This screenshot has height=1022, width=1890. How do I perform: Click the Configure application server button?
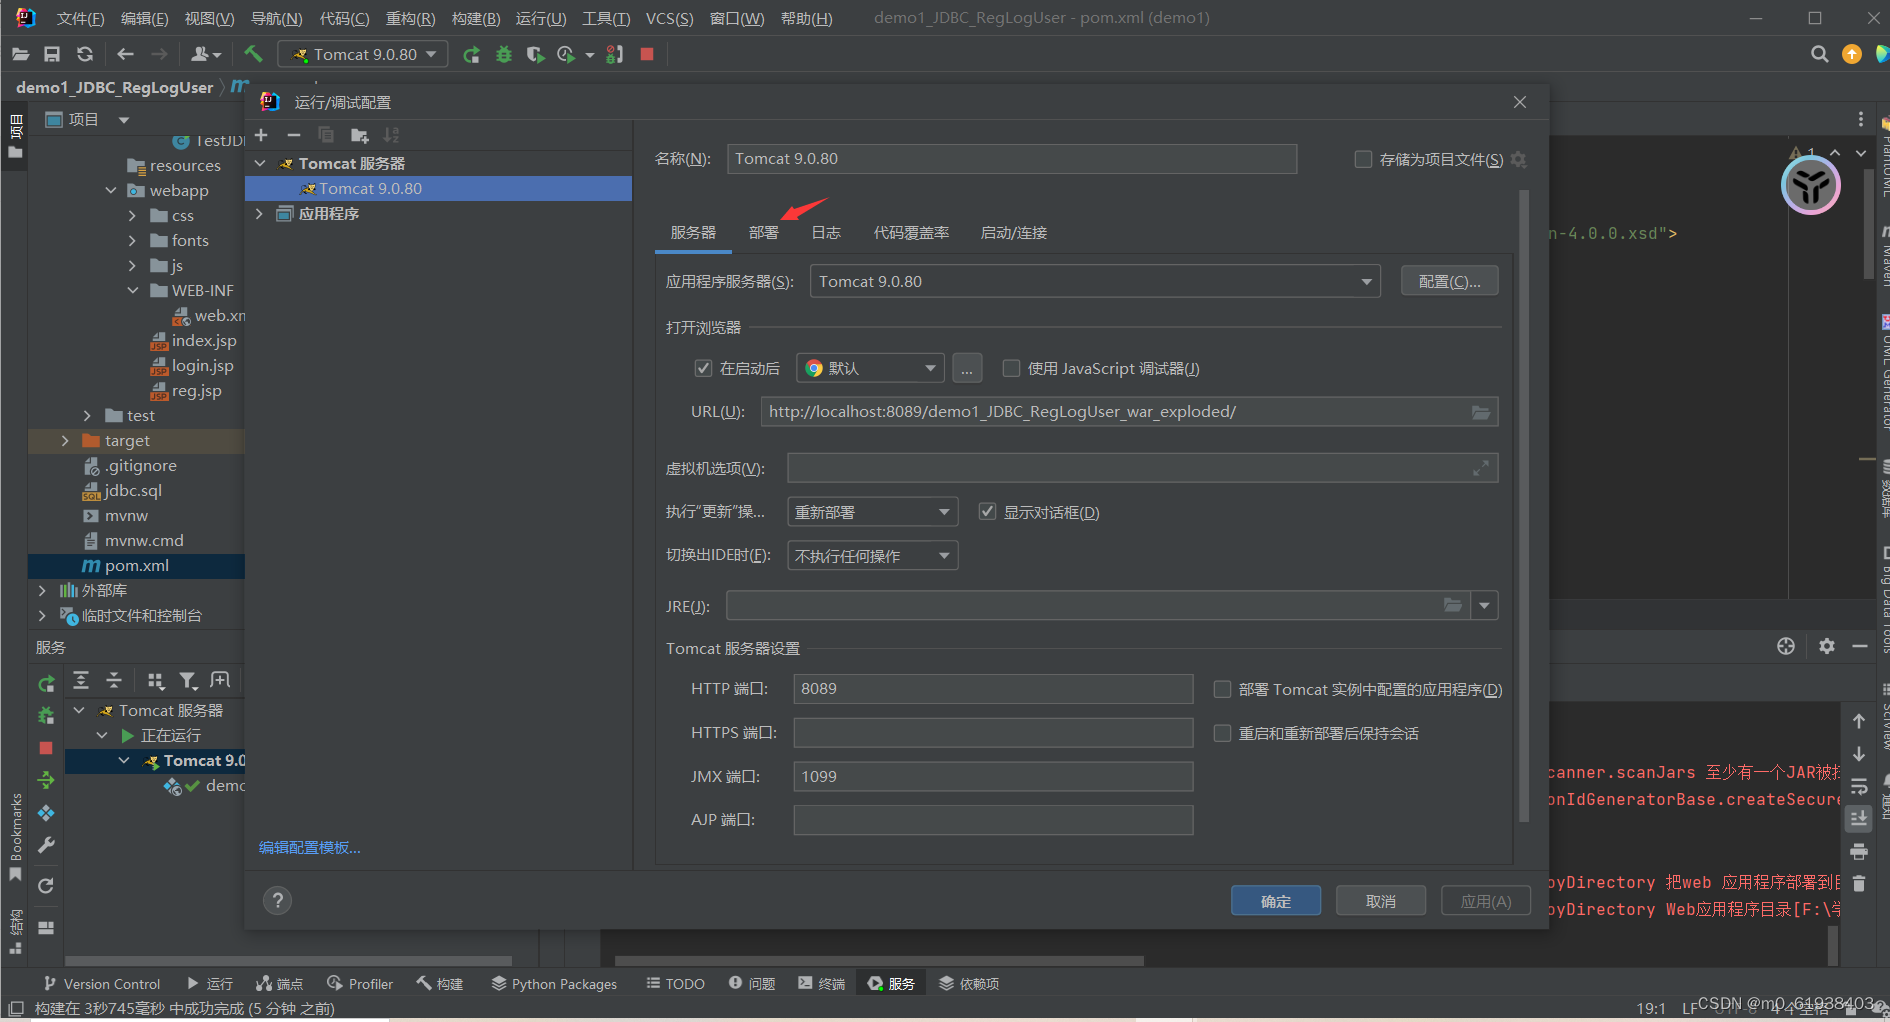point(1449,281)
